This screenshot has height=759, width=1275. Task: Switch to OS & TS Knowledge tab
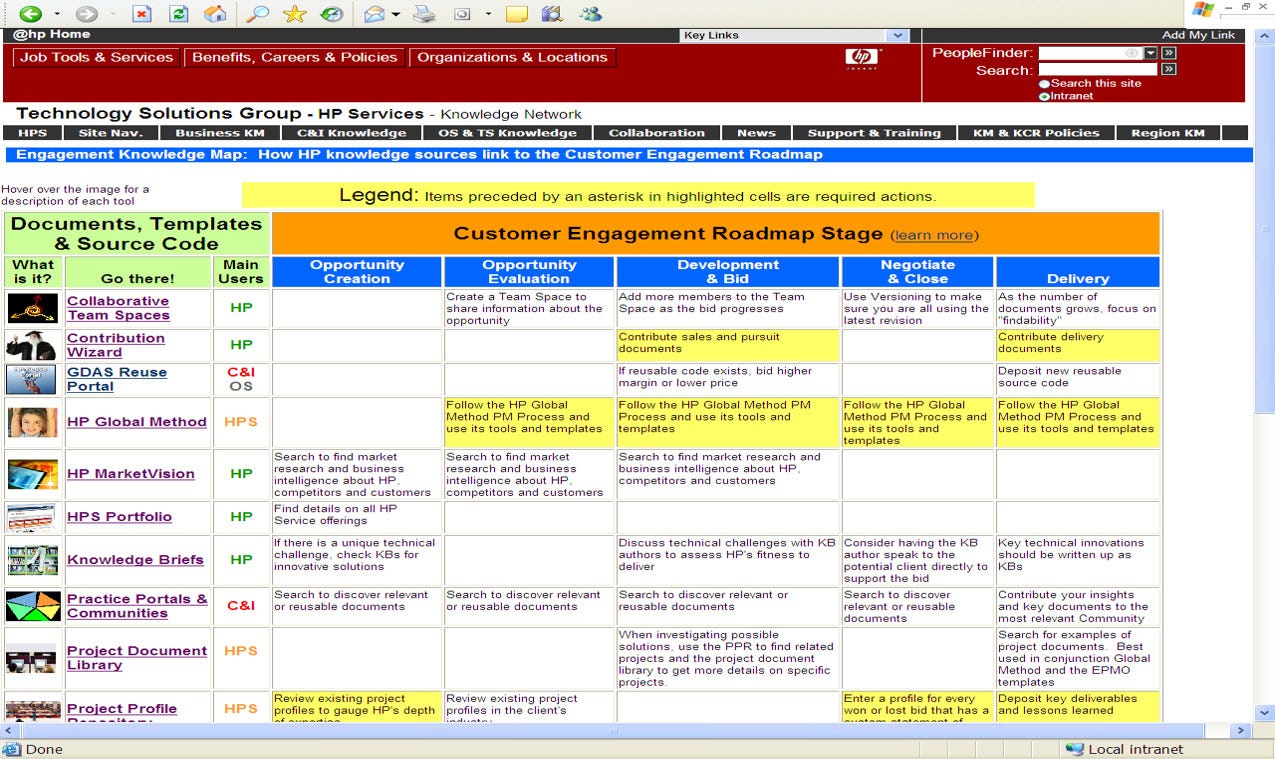point(508,133)
